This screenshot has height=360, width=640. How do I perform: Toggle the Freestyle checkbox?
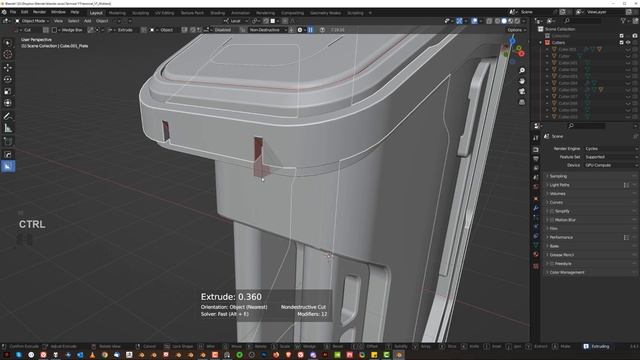pos(552,264)
